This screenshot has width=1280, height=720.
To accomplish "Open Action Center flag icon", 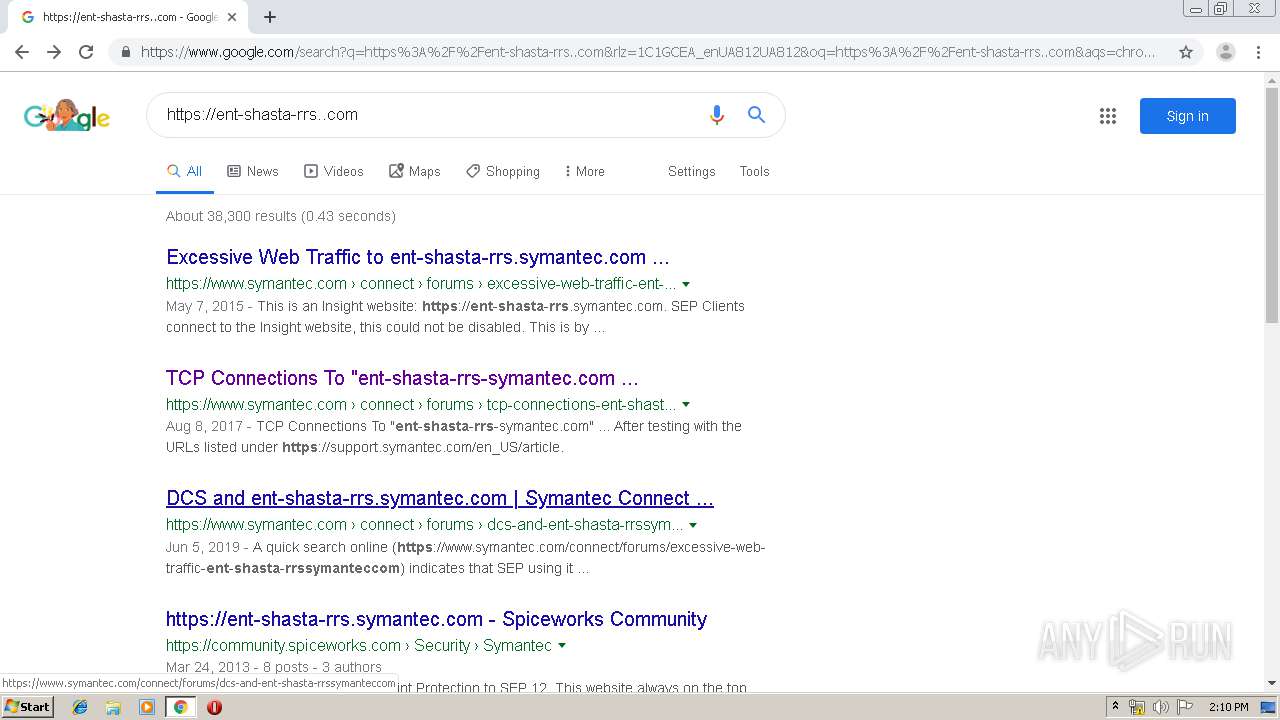I will click(1185, 707).
